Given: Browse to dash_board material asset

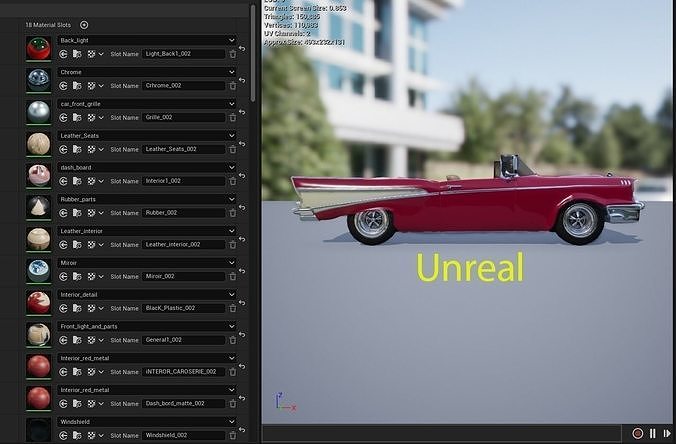Looking at the screenshot, I should 77,181.
